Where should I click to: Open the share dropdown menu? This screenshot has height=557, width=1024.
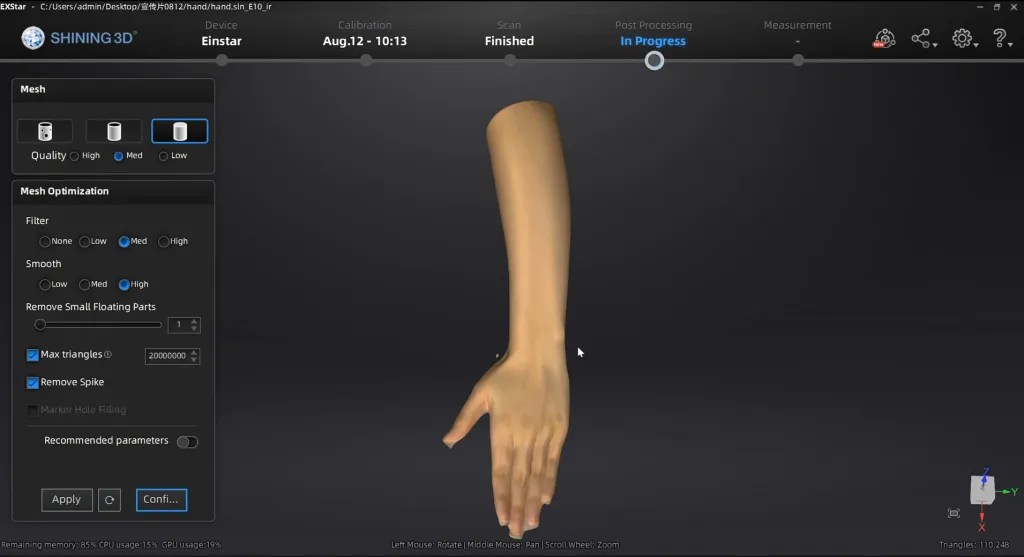(x=923, y=39)
